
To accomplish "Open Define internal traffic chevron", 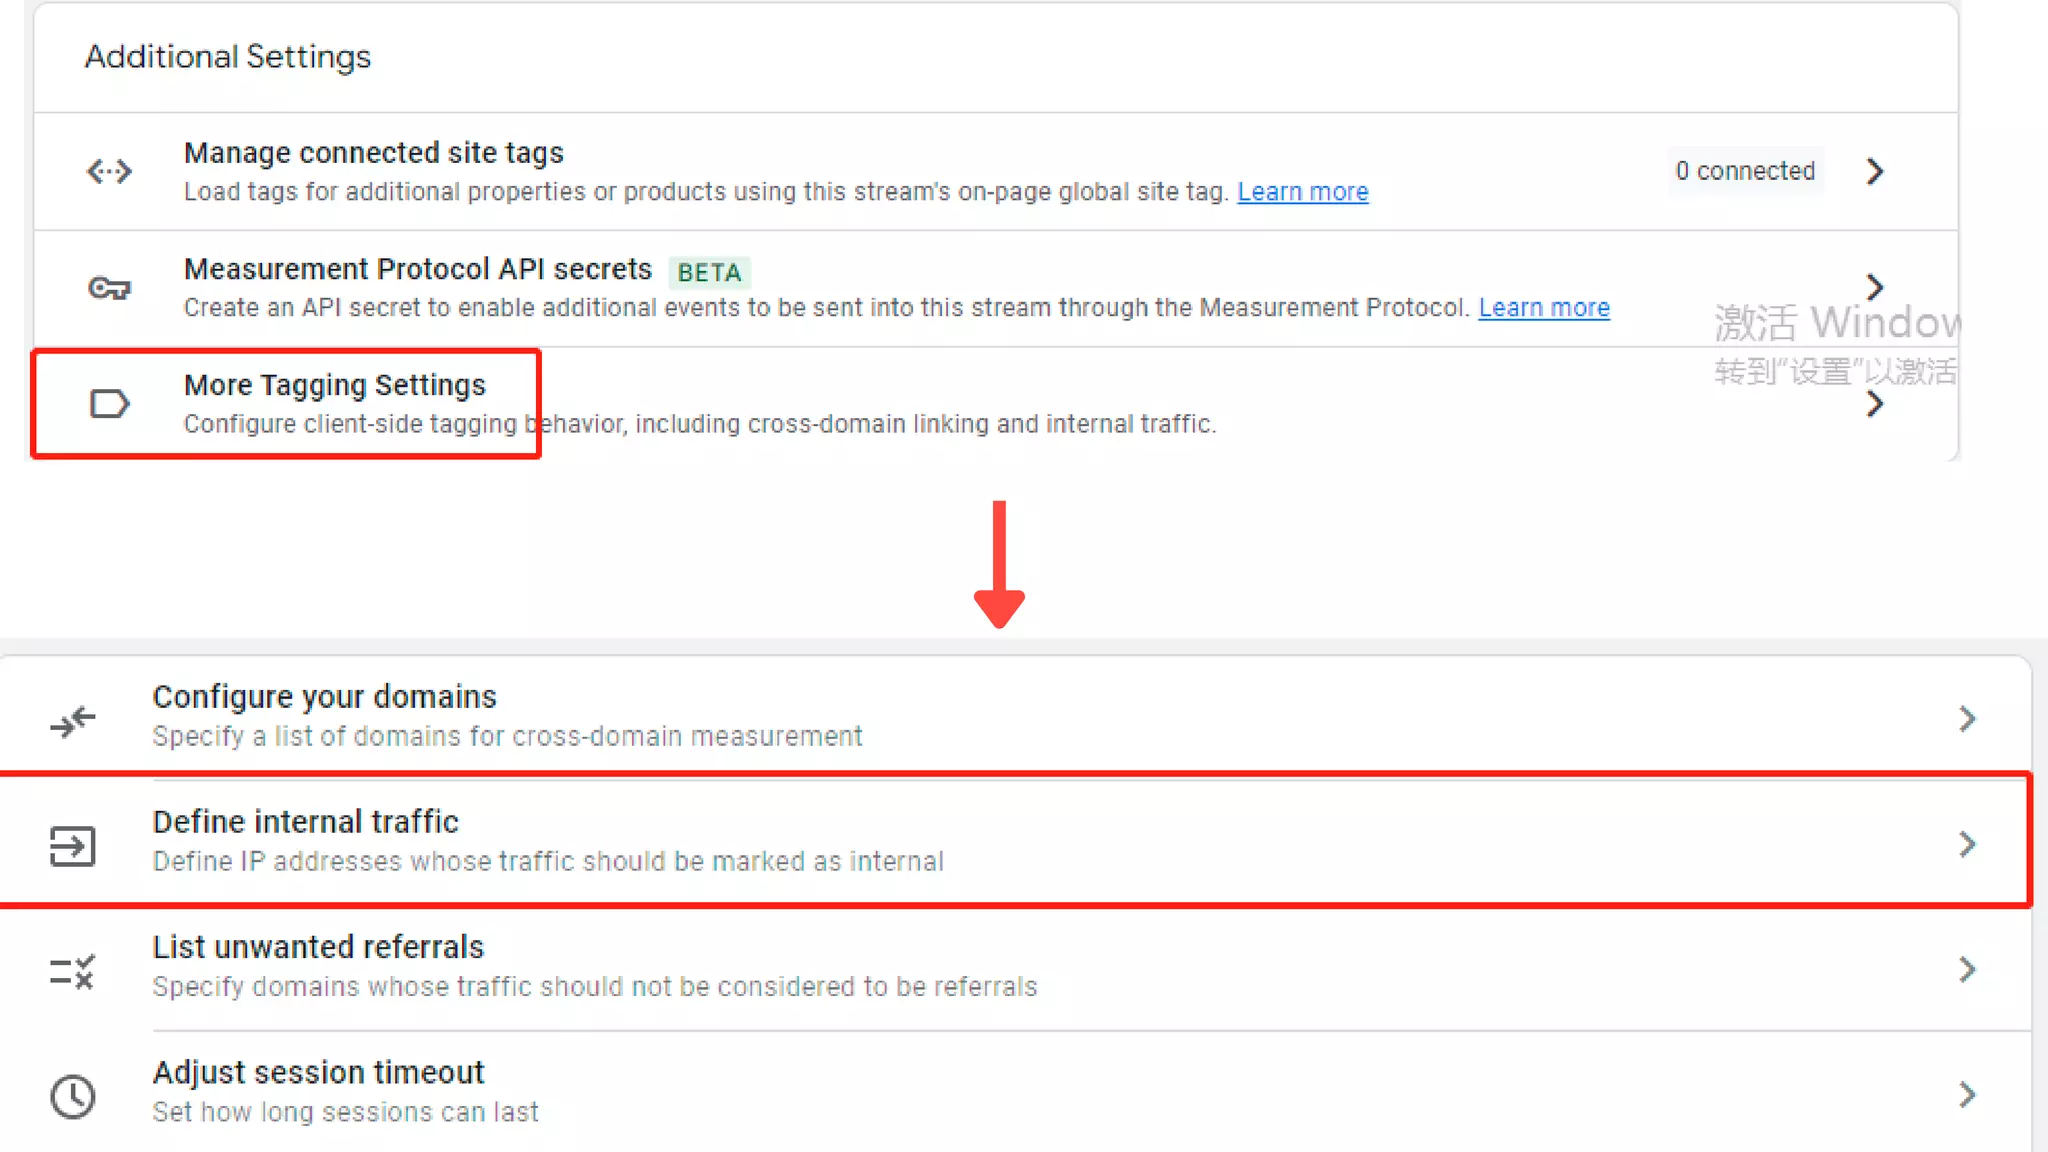I will [x=1966, y=845].
